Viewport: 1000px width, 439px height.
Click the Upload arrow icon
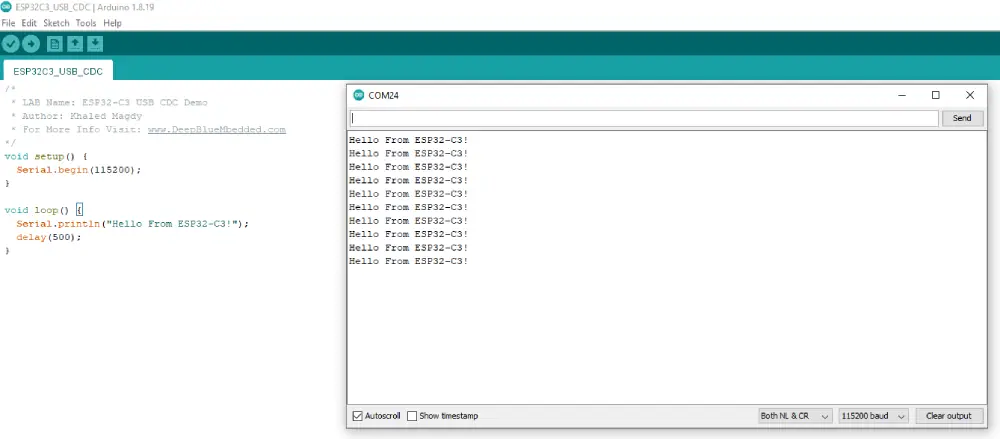point(31,44)
